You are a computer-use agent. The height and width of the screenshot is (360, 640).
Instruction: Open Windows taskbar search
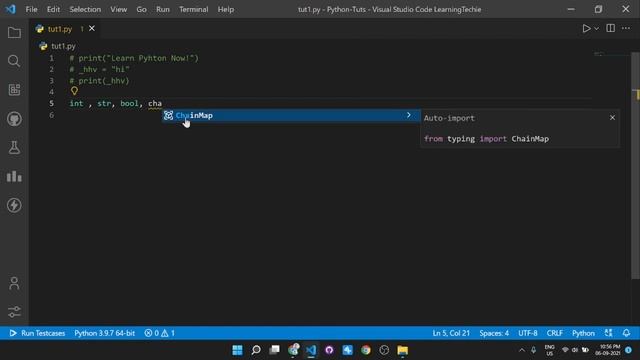tap(256, 350)
